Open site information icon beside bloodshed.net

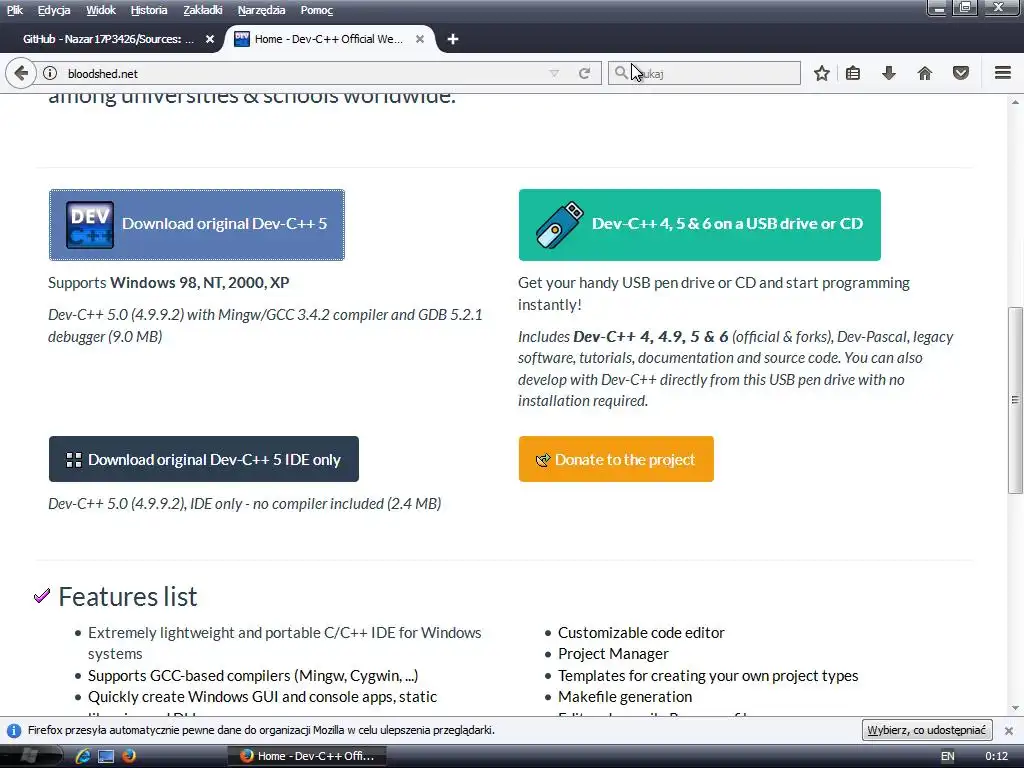[x=50, y=73]
